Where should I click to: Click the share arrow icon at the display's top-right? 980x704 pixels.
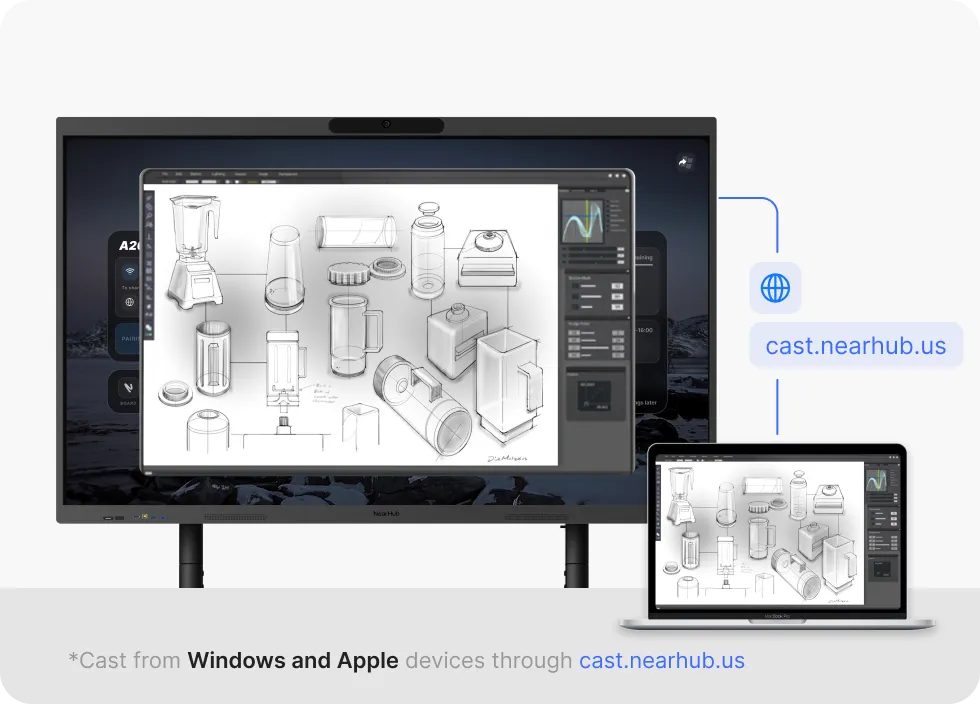(x=684, y=162)
